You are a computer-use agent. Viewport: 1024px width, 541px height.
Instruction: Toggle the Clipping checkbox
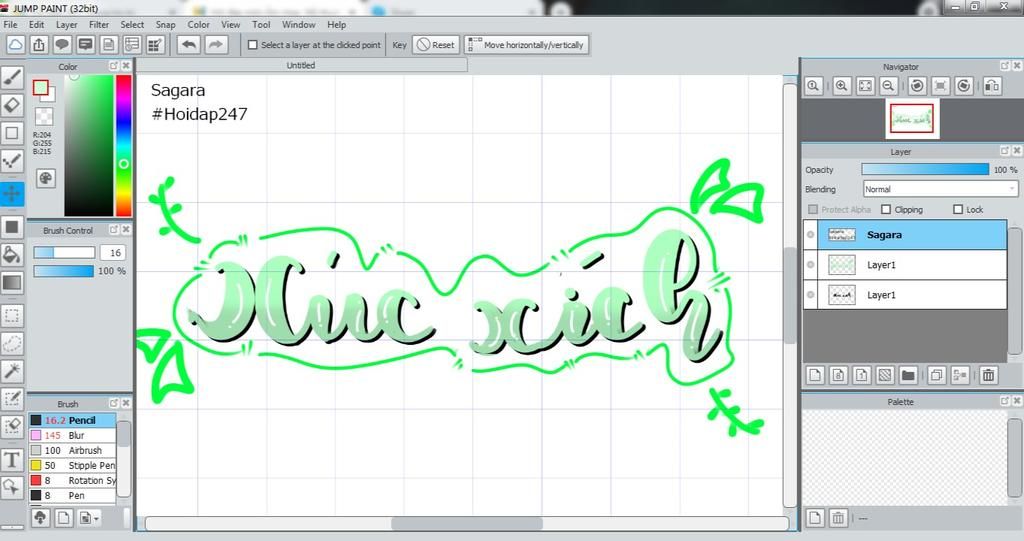coord(886,210)
